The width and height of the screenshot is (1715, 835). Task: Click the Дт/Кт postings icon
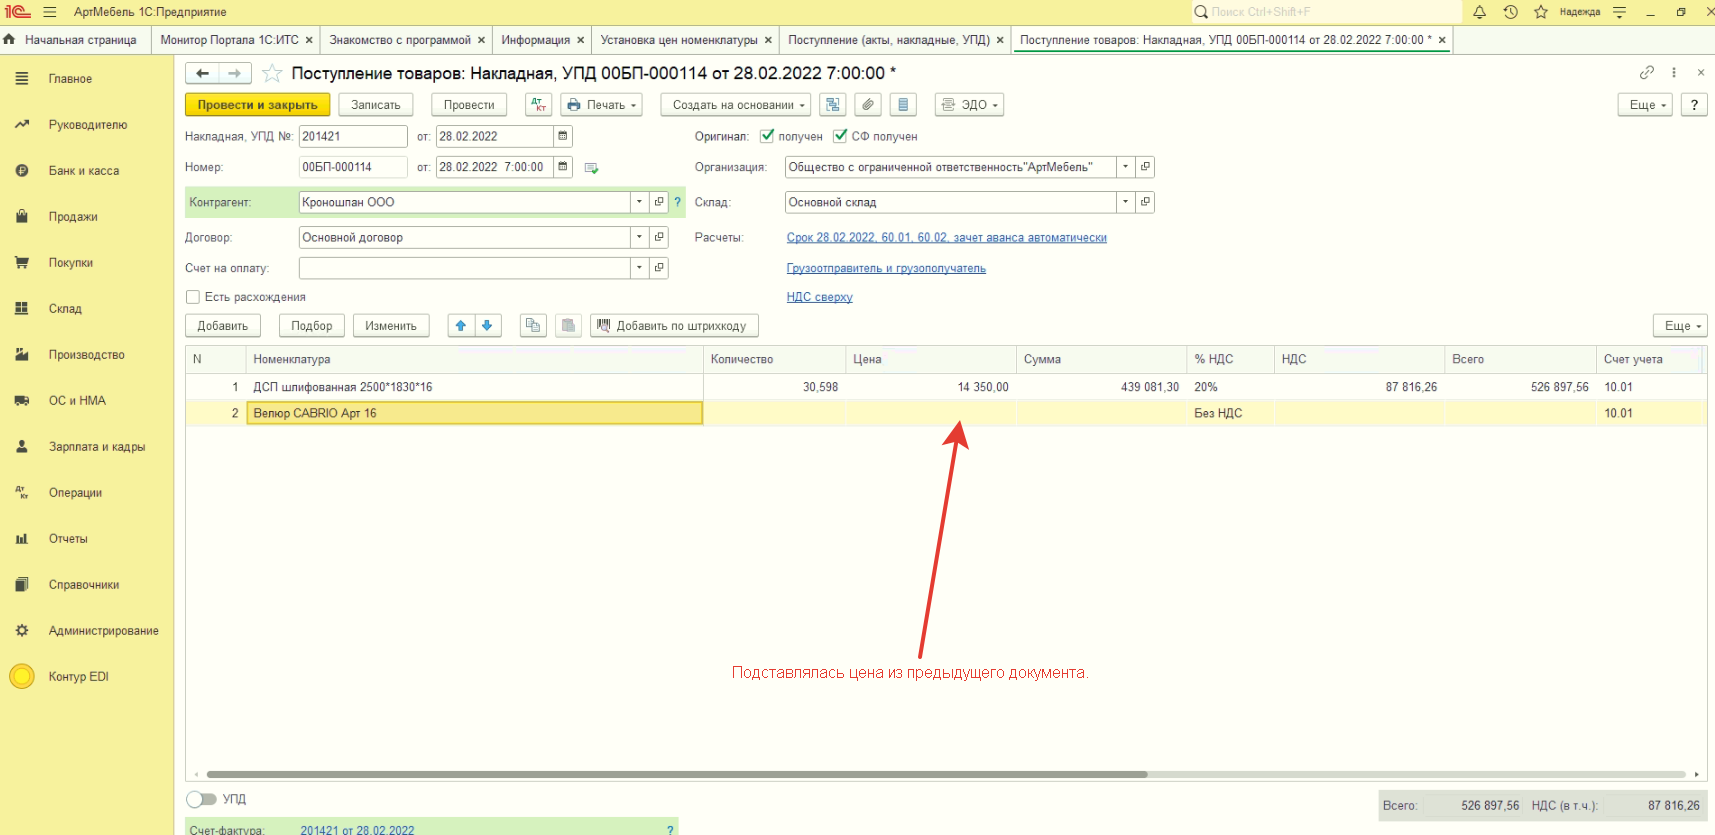538,105
